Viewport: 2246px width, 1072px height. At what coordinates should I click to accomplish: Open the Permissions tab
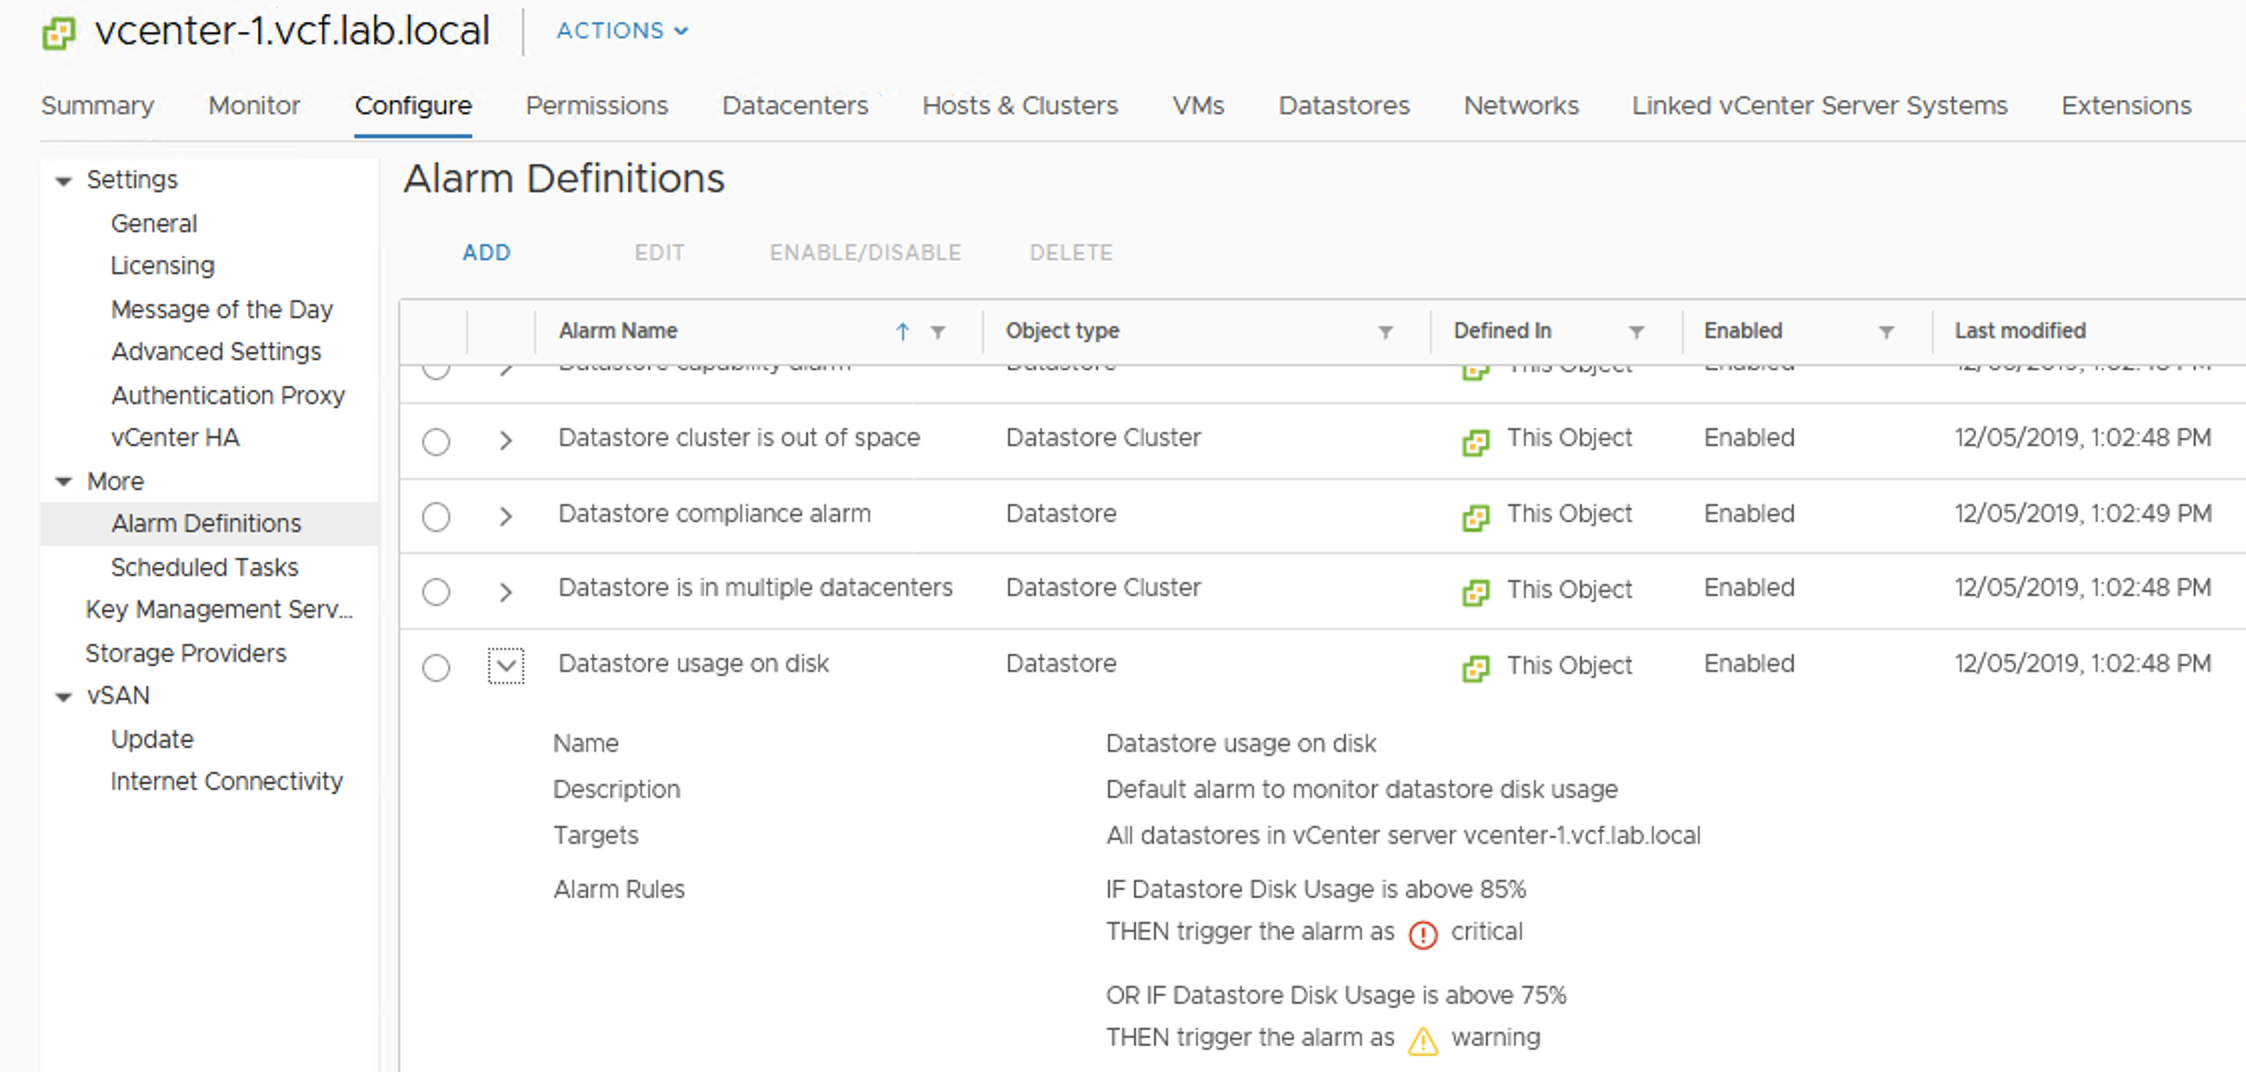pos(597,105)
